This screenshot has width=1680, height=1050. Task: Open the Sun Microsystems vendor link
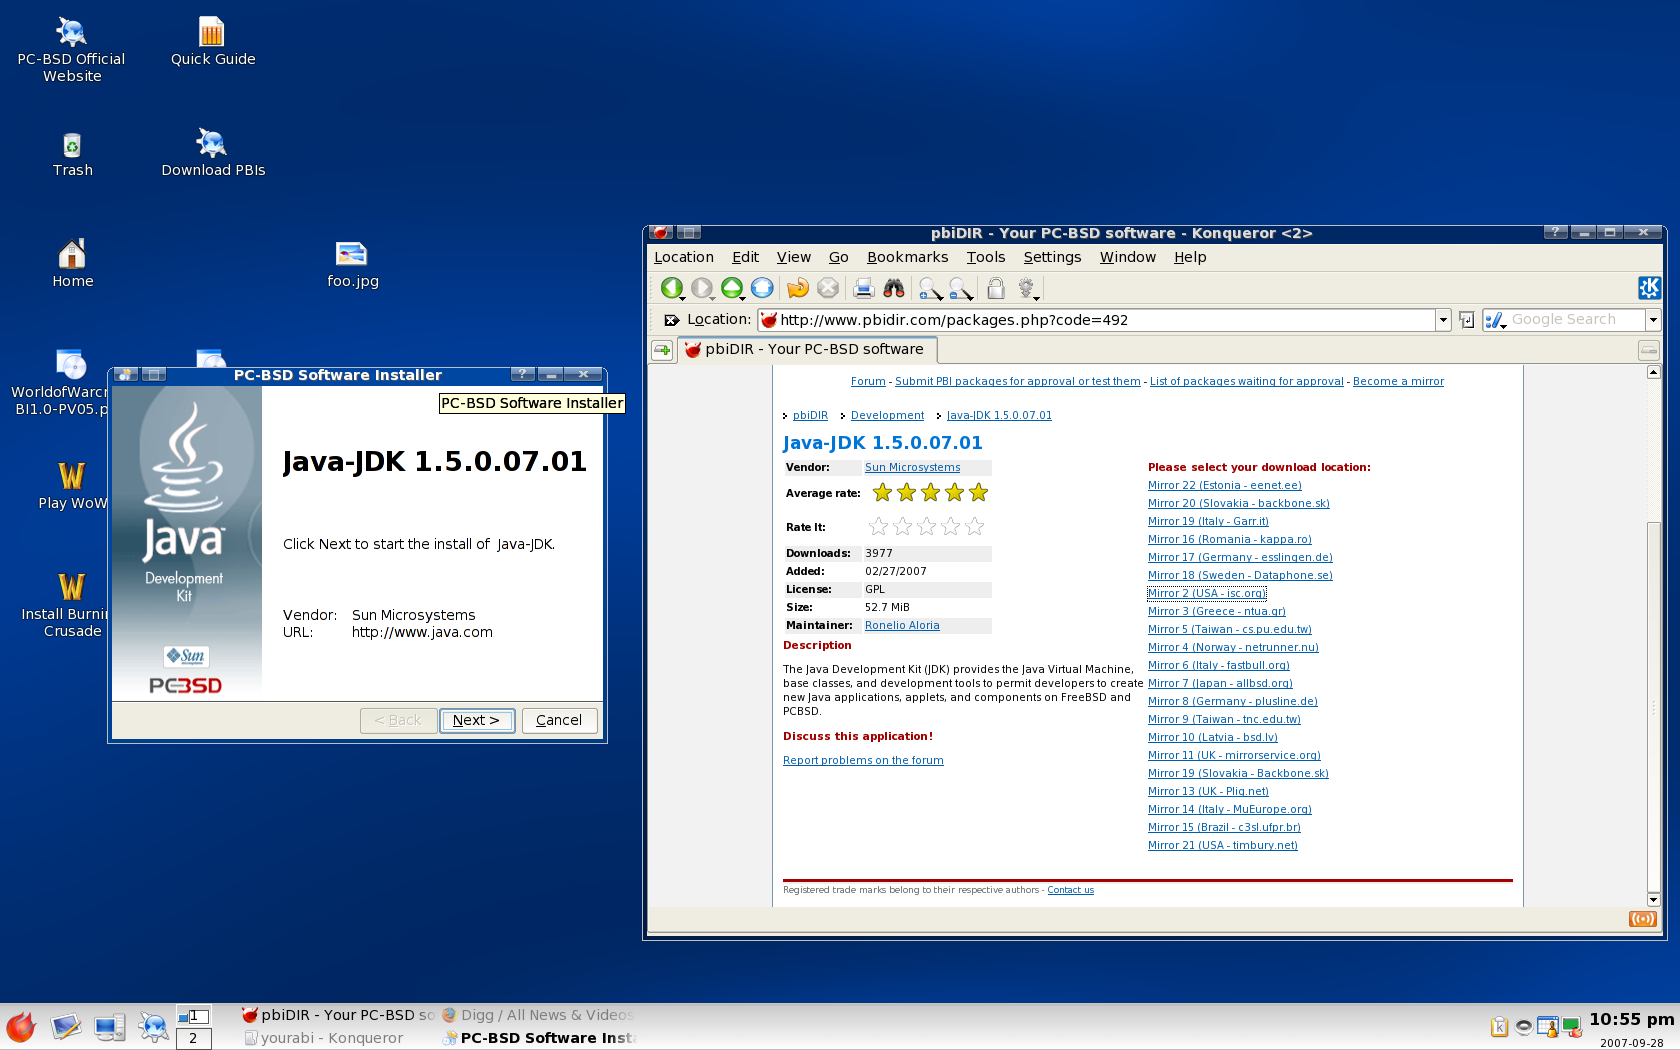tap(912, 467)
